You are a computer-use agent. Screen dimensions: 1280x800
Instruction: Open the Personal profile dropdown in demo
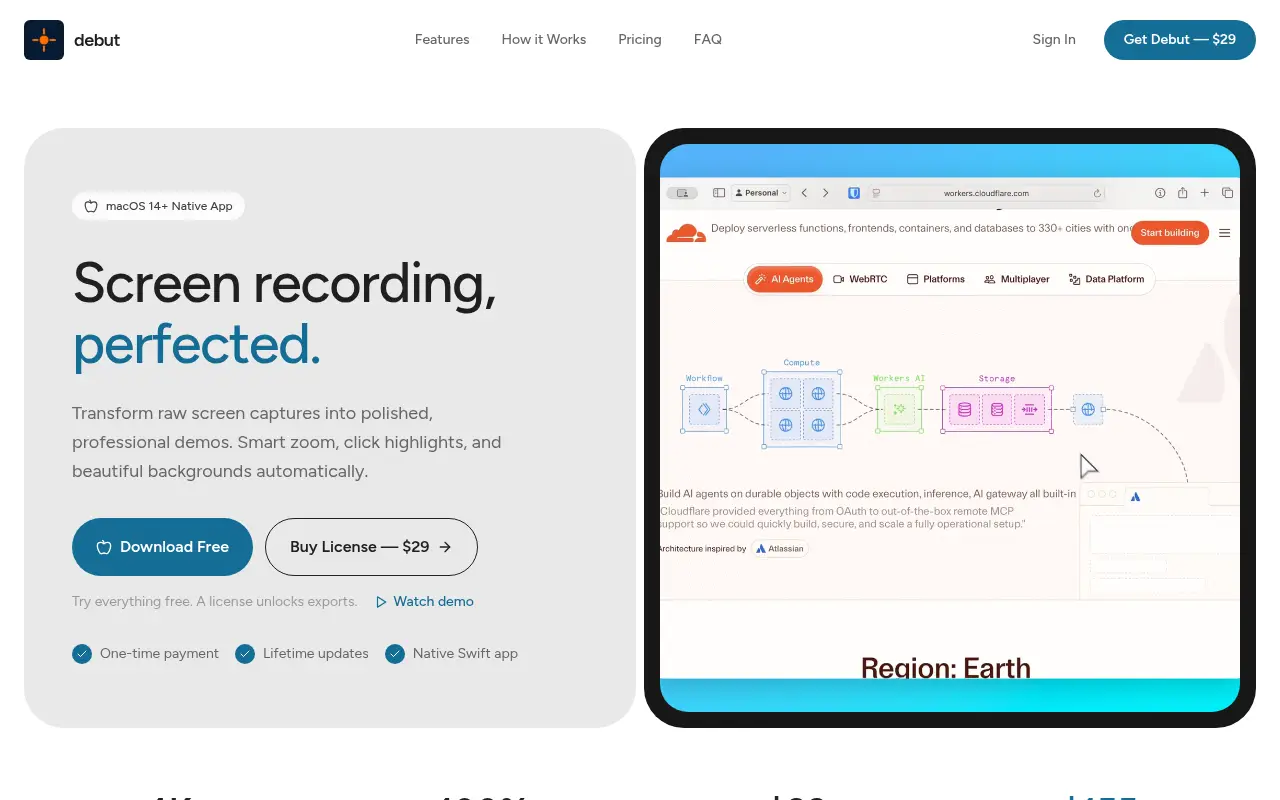point(761,193)
